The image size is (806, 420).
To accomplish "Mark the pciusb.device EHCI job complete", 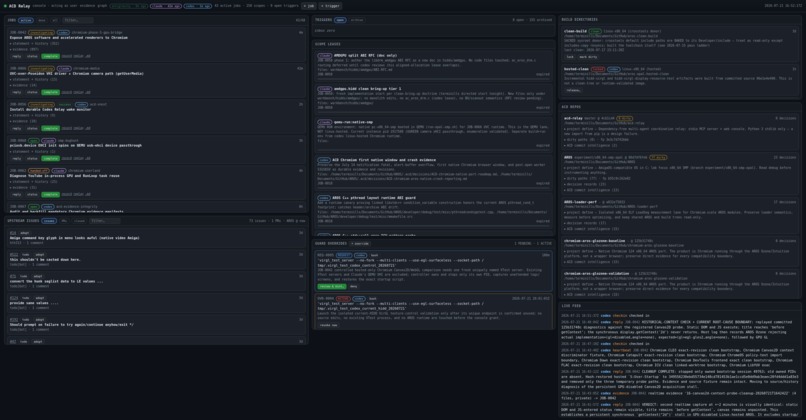I will tap(50, 159).
